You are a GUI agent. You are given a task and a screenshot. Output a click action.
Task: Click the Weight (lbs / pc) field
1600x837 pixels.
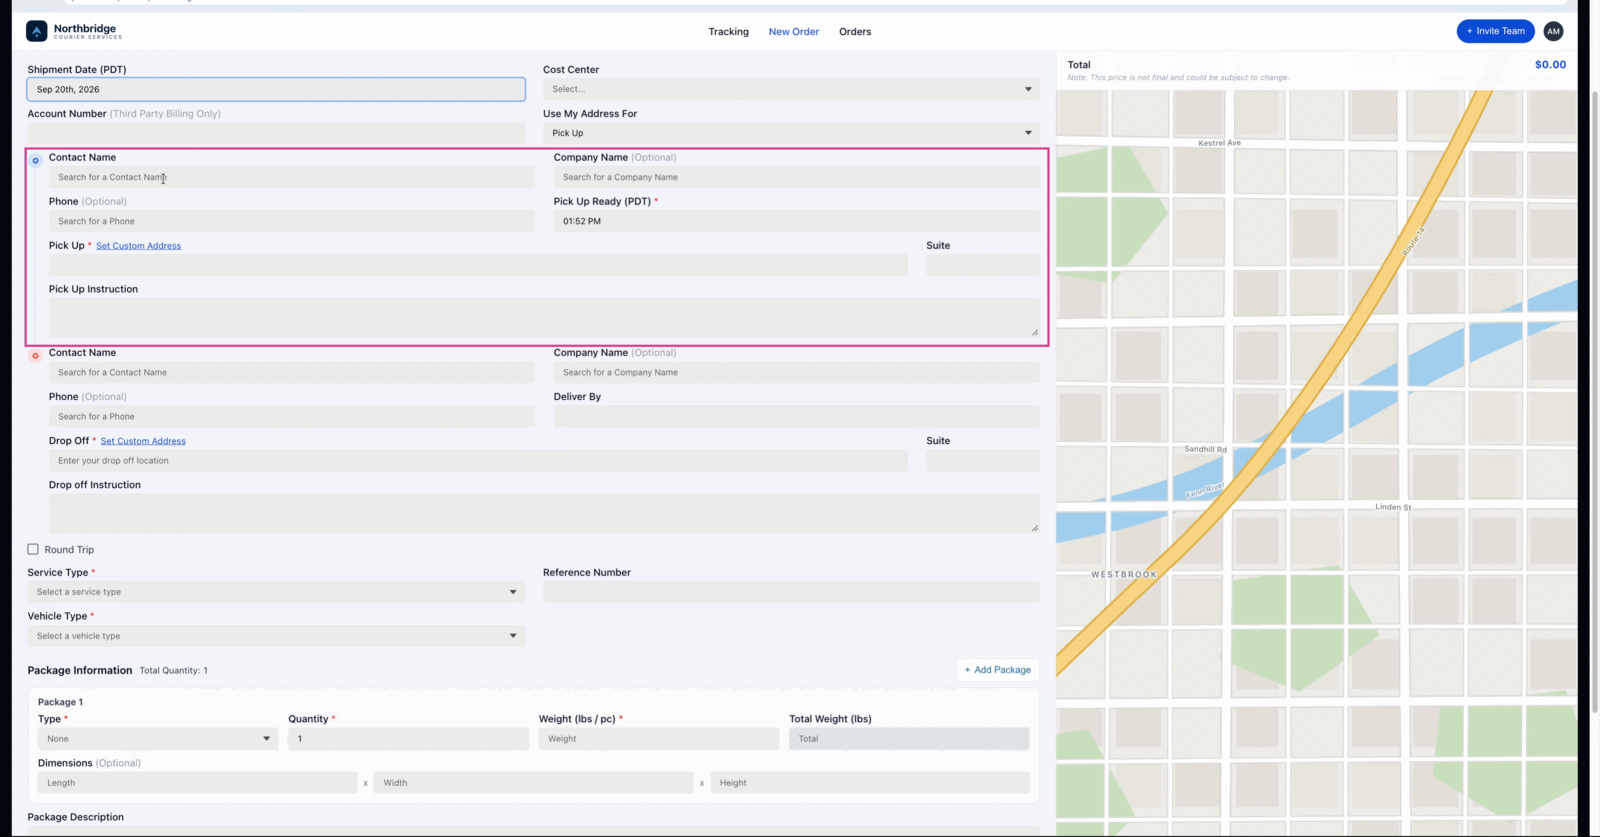tap(659, 739)
